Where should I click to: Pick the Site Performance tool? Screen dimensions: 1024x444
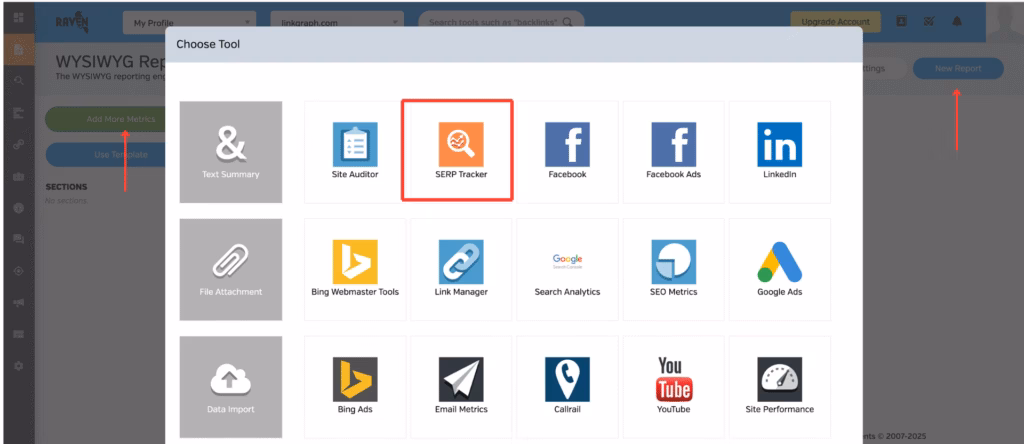tap(779, 384)
